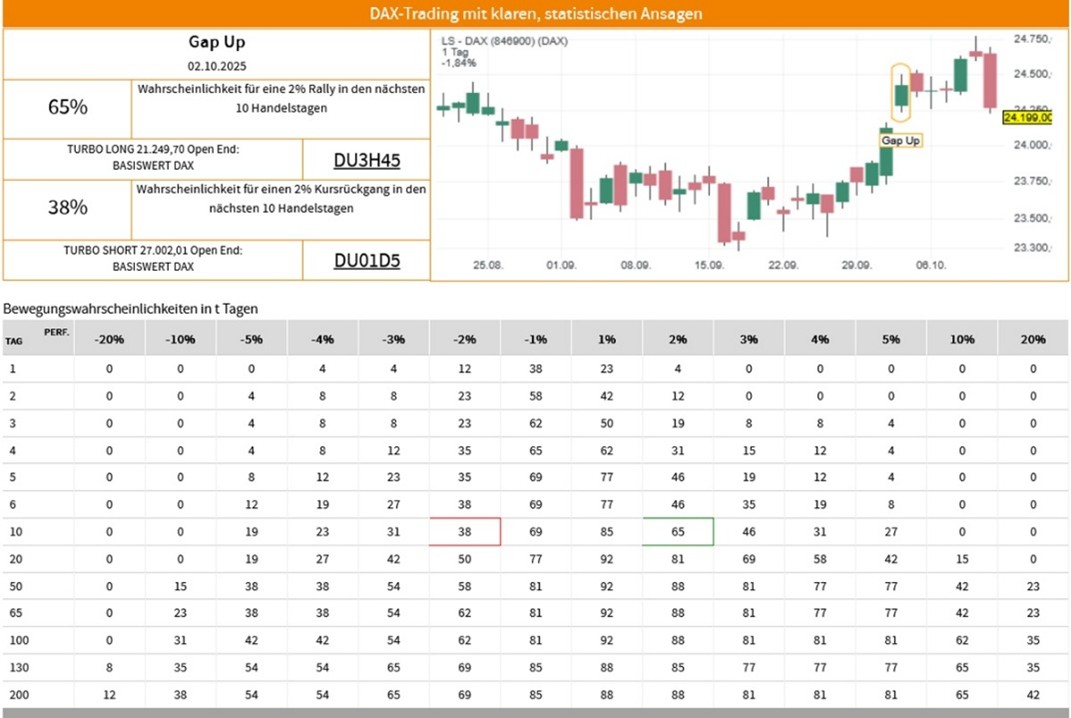
Task: Click the Gap Up chart annotation label
Action: tap(900, 141)
